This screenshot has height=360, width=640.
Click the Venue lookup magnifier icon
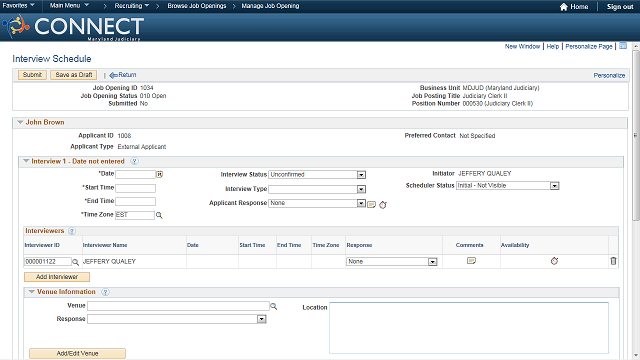pyautogui.click(x=274, y=306)
